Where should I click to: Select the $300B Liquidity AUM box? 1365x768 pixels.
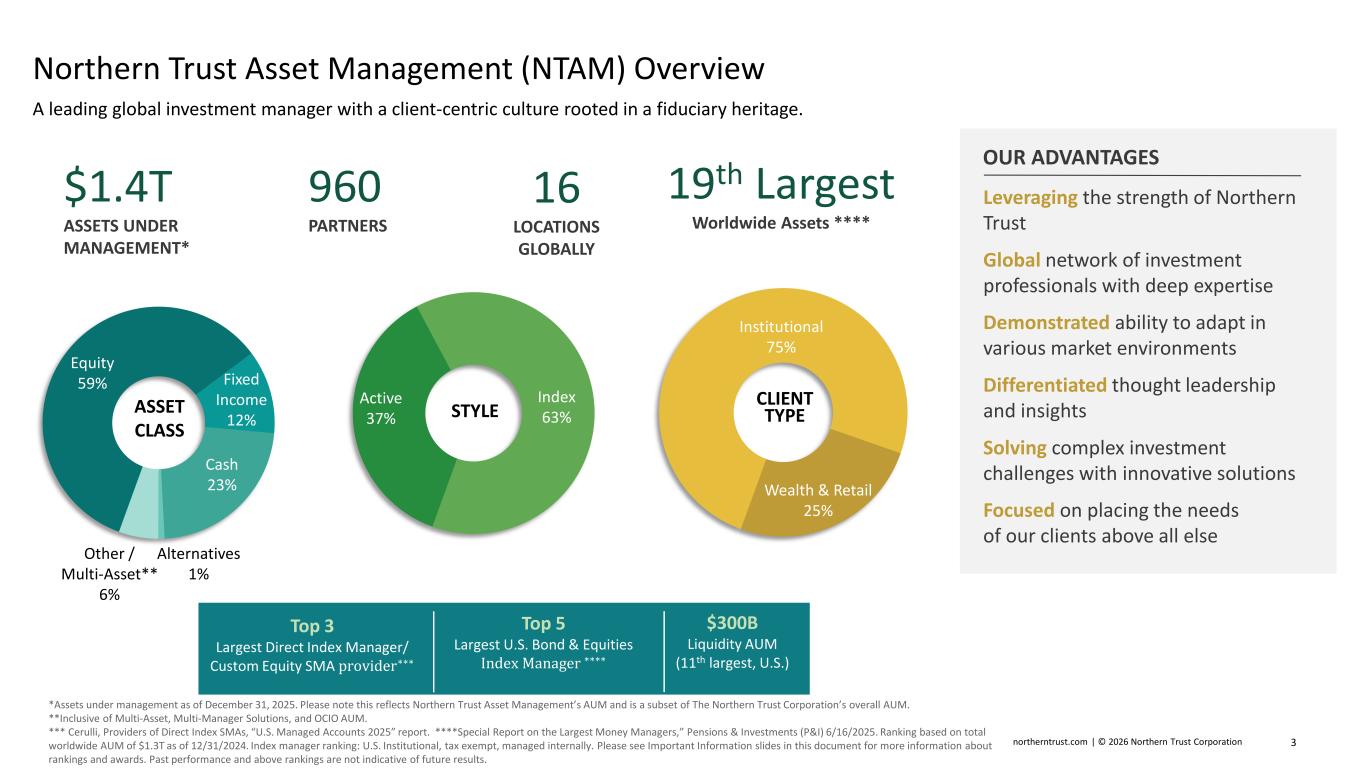(x=733, y=645)
